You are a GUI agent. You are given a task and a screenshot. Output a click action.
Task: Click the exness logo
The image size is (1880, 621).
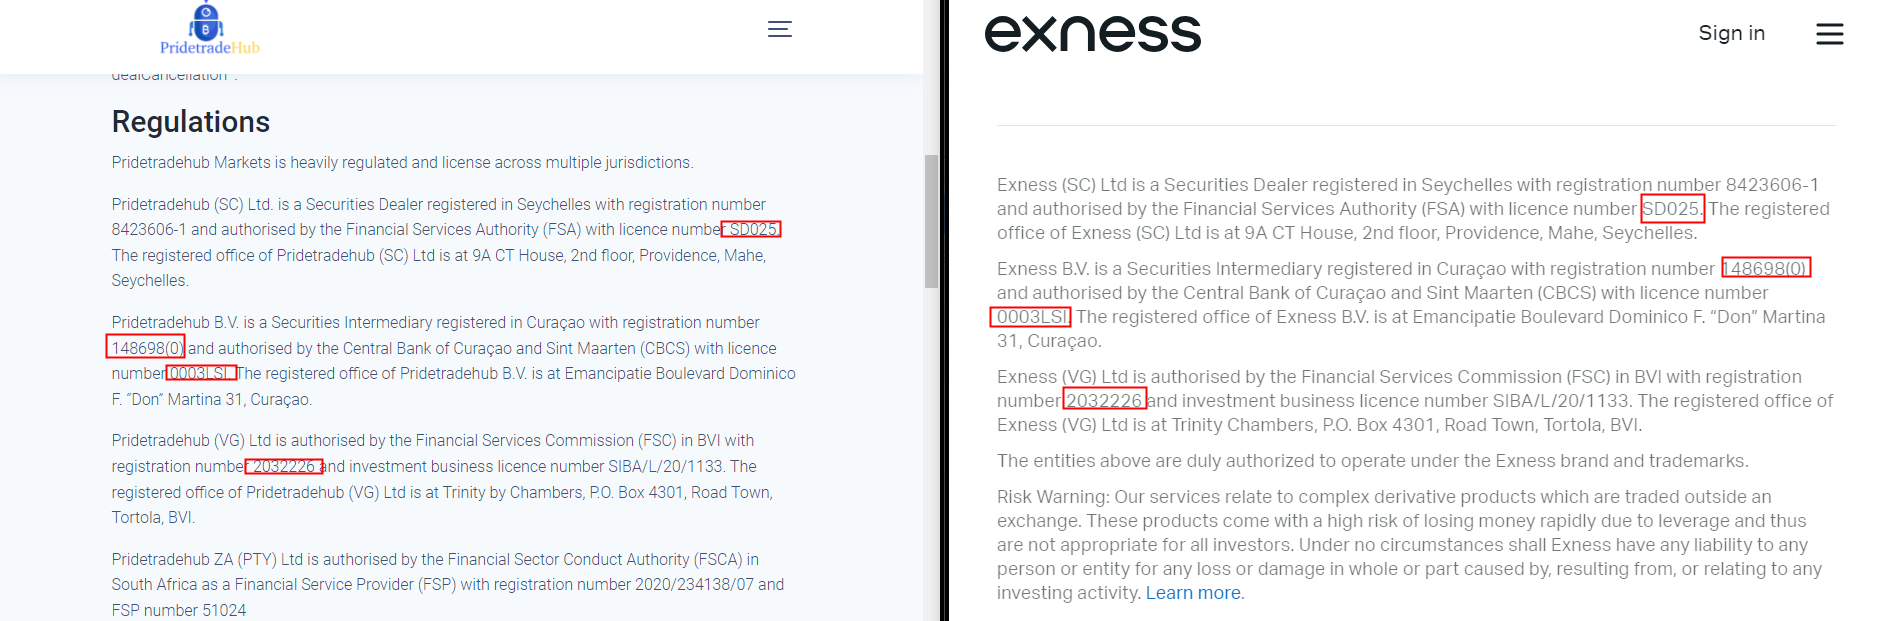(x=1092, y=34)
